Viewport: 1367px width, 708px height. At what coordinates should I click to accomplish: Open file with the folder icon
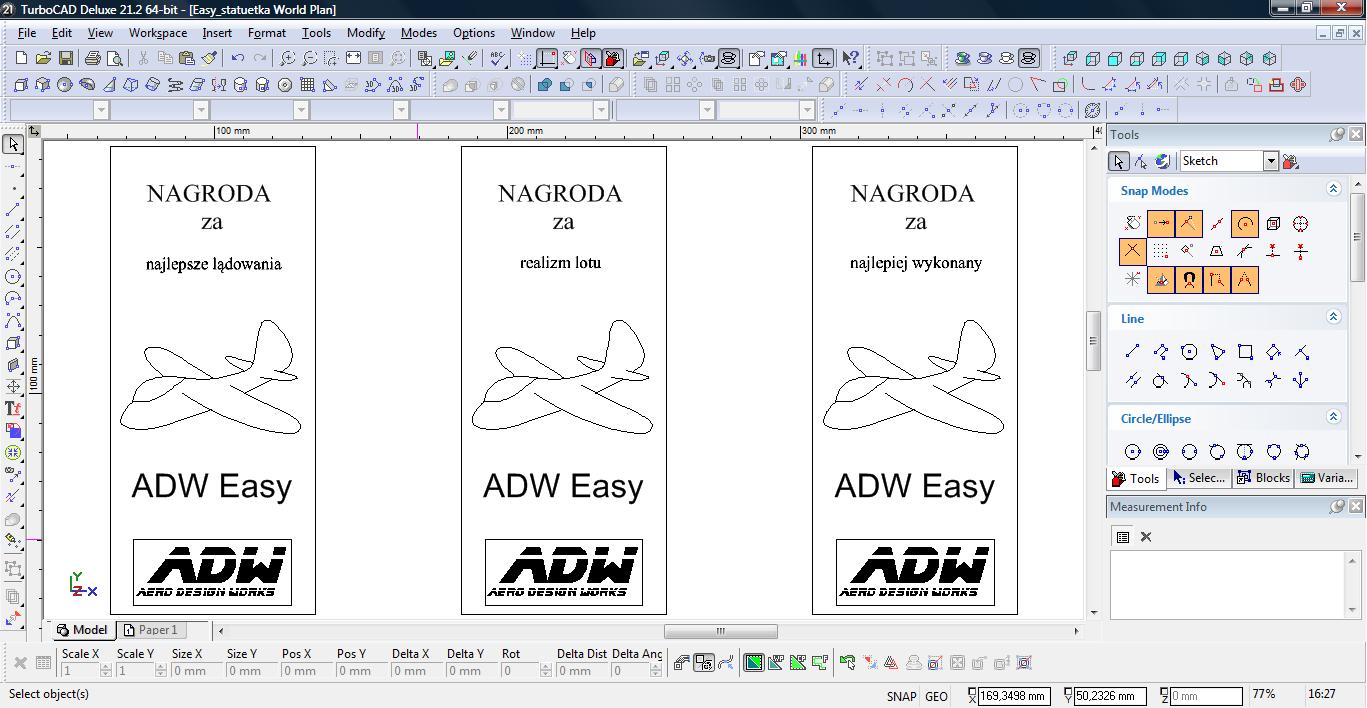(x=43, y=59)
